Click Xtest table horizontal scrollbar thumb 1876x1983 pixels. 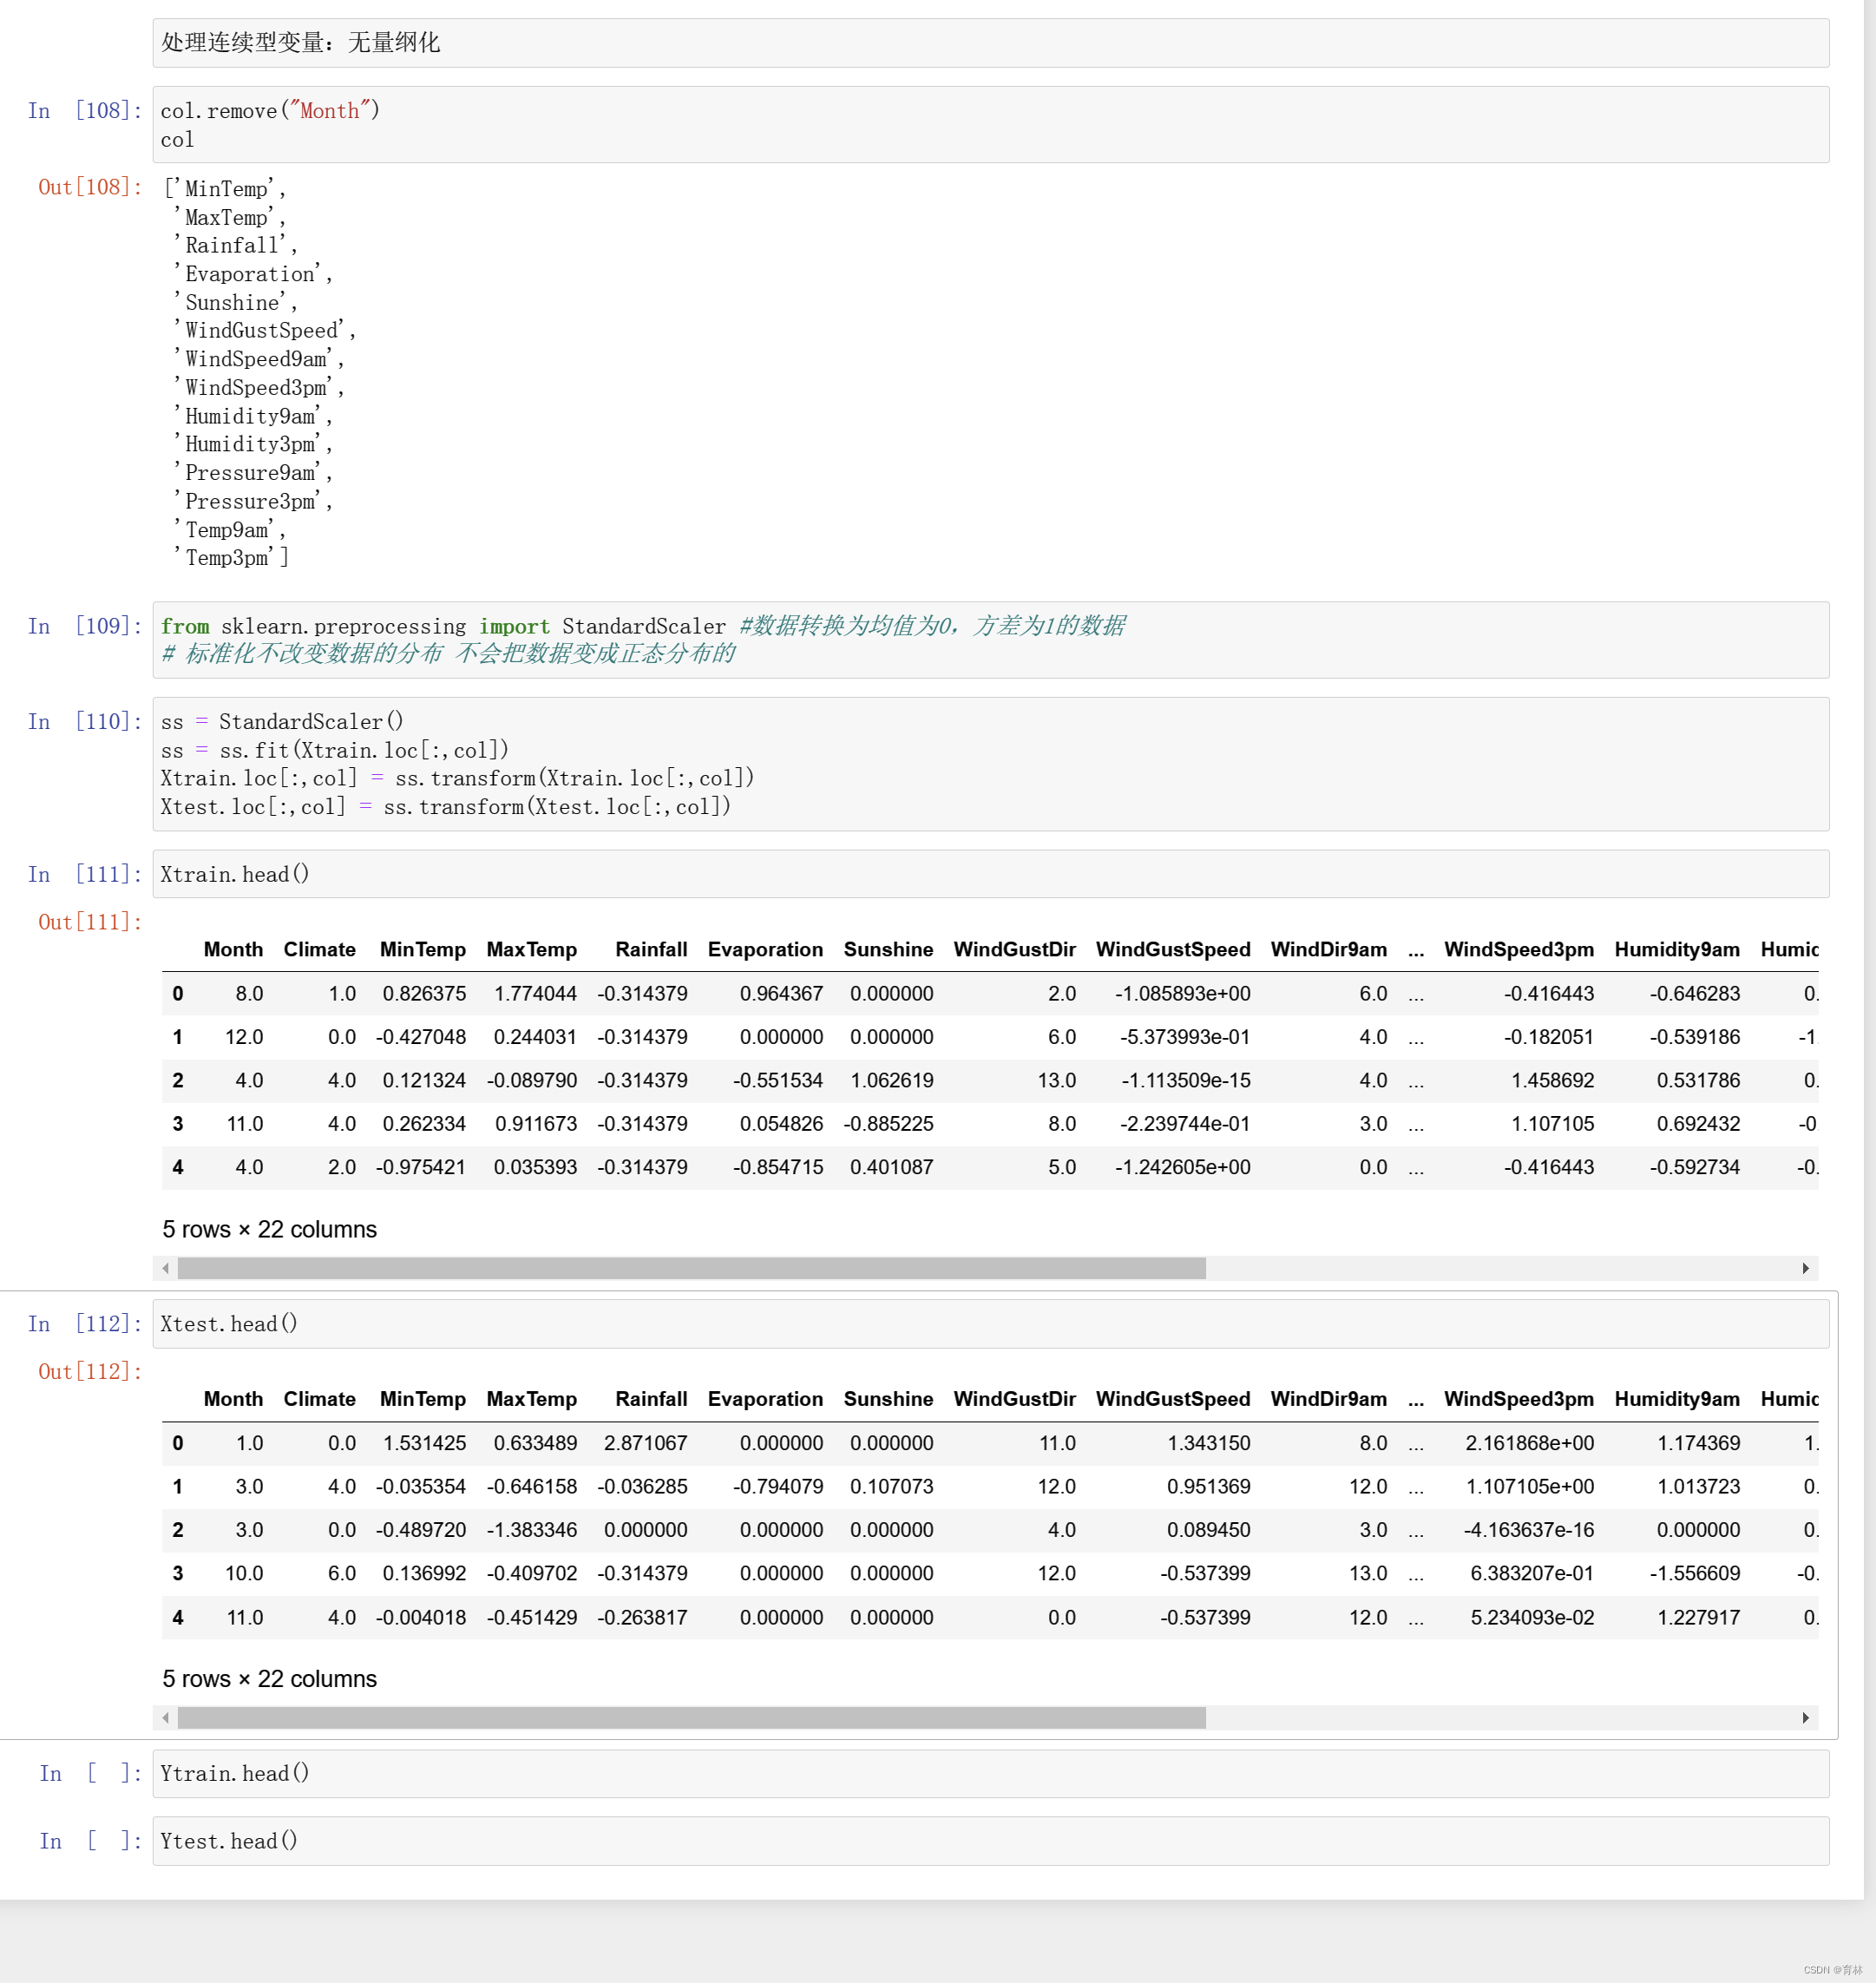tap(691, 1718)
